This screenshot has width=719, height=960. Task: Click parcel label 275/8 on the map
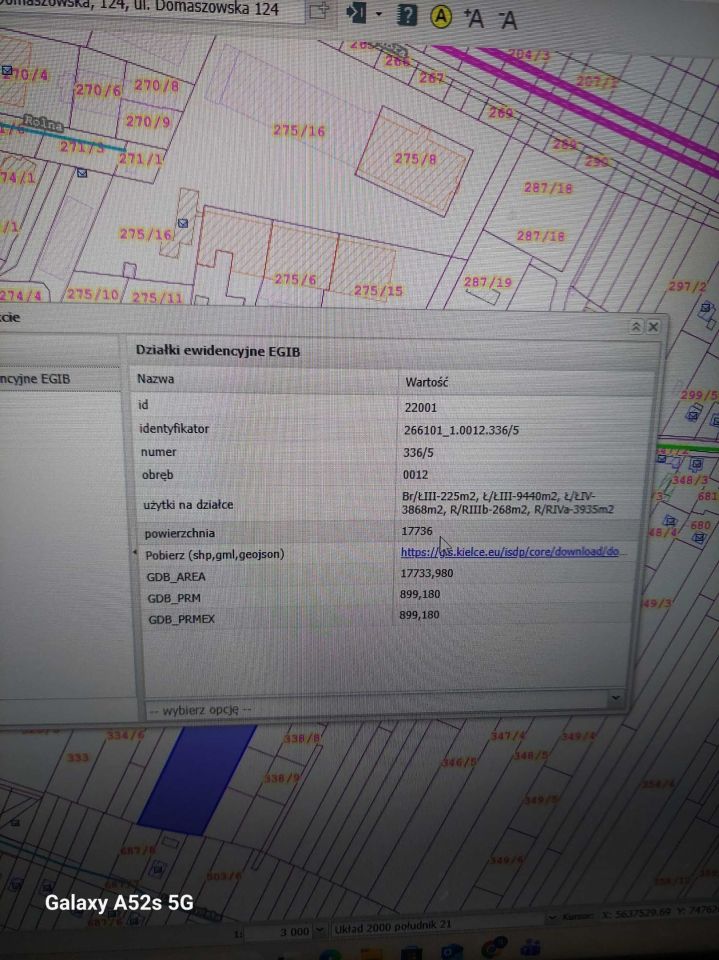pyautogui.click(x=415, y=159)
